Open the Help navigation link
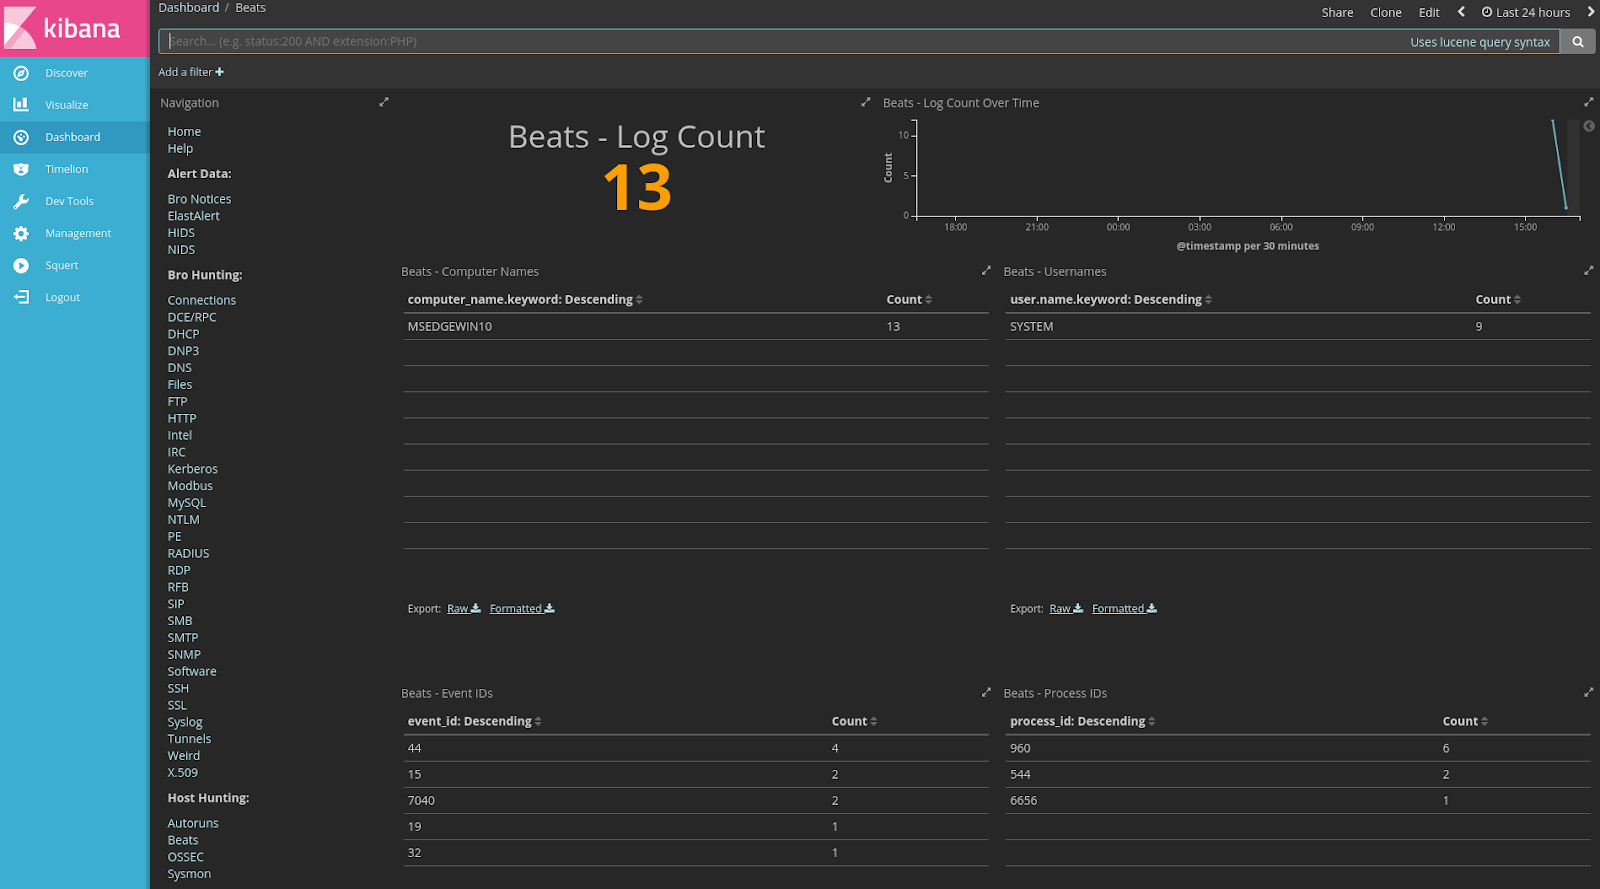Image resolution: width=1600 pixels, height=889 pixels. coord(180,149)
